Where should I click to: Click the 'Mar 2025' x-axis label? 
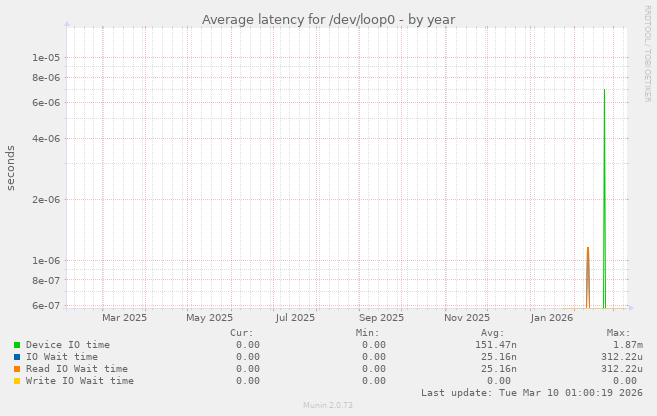pos(124,318)
